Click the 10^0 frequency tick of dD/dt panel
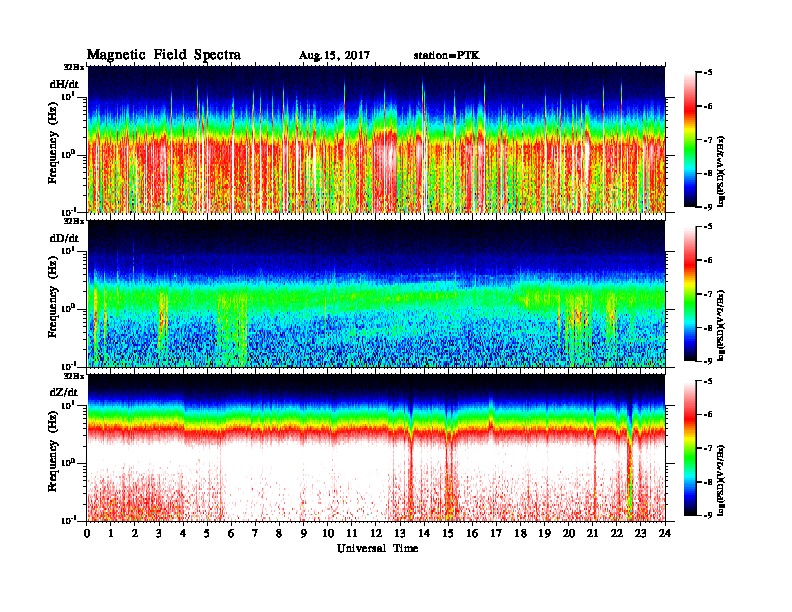Viewport: 792px width, 612px height. (x=69, y=308)
